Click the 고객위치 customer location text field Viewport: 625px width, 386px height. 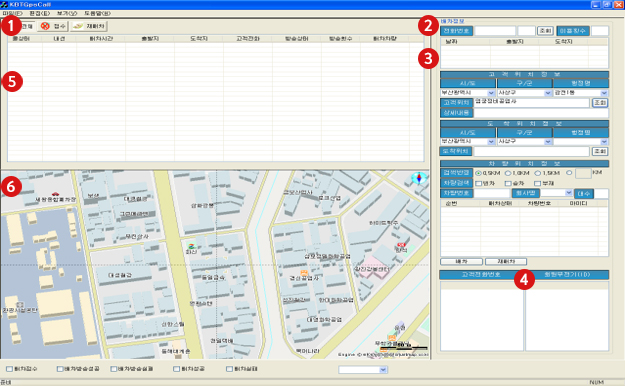pyautogui.click(x=532, y=102)
